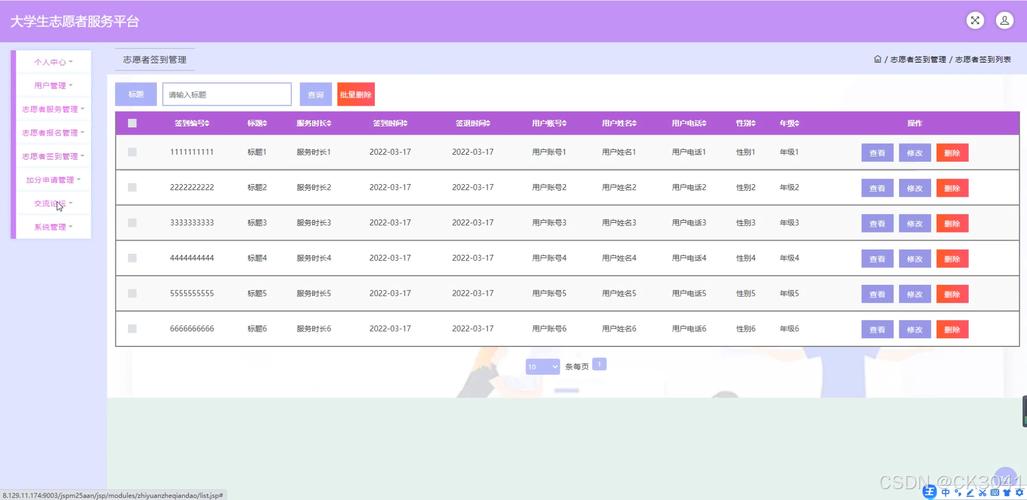
Task: Click 修改 for row 5555555555
Action: 915,294
